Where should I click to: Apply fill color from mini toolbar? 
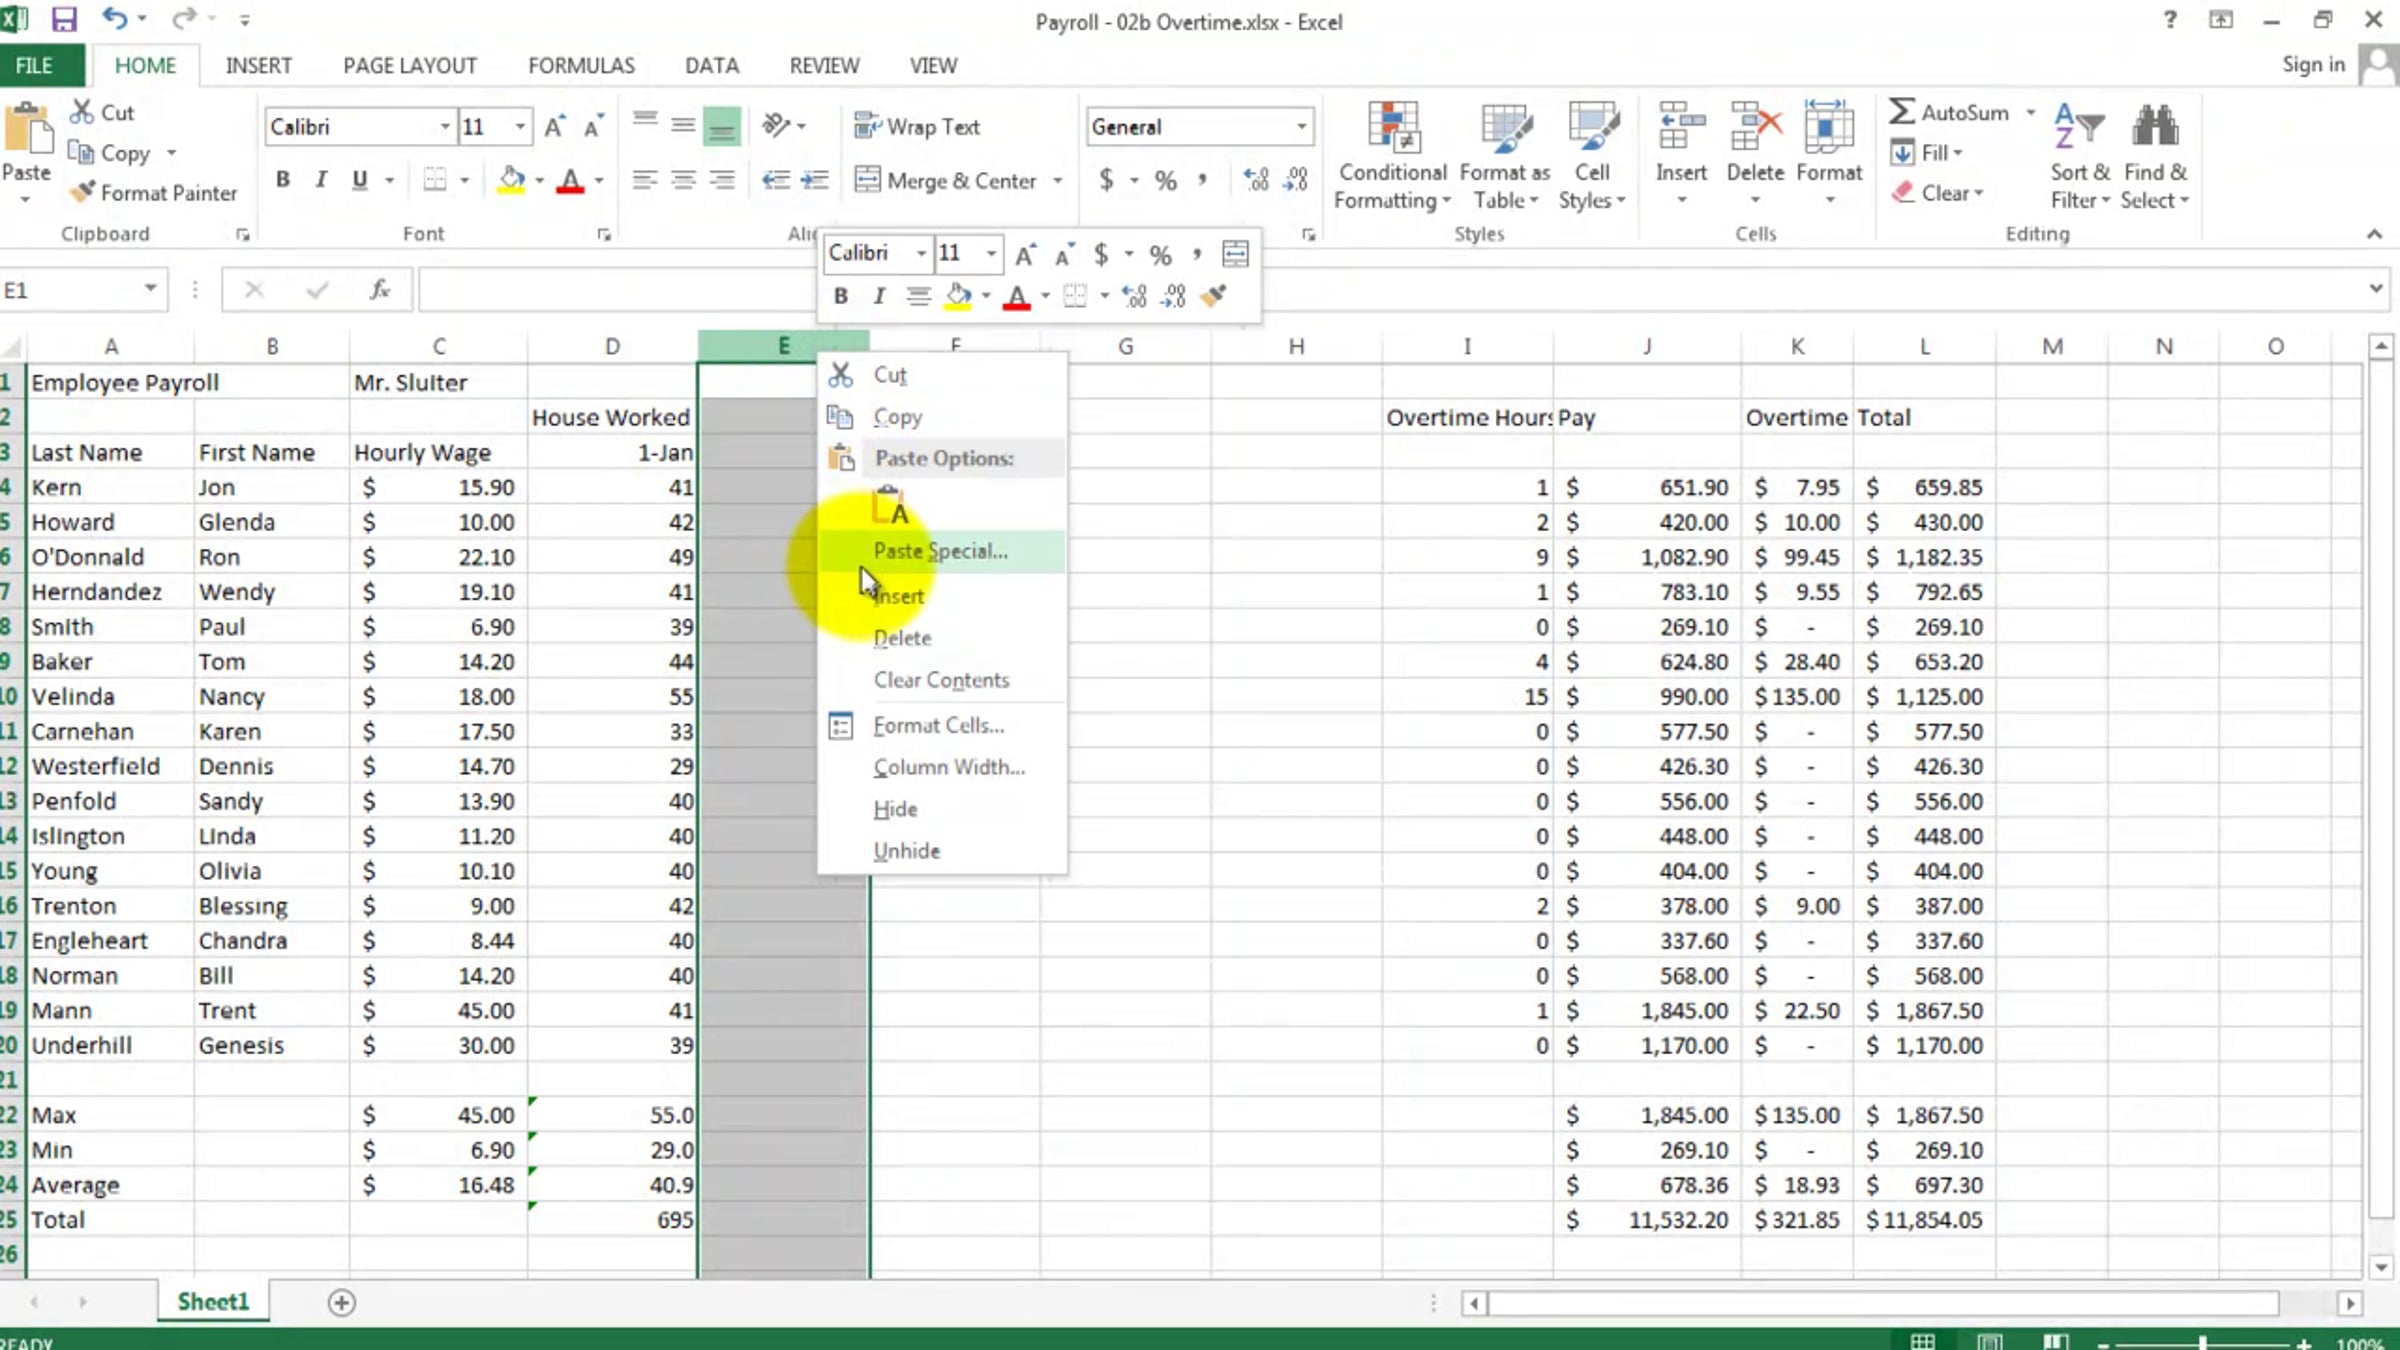957,296
